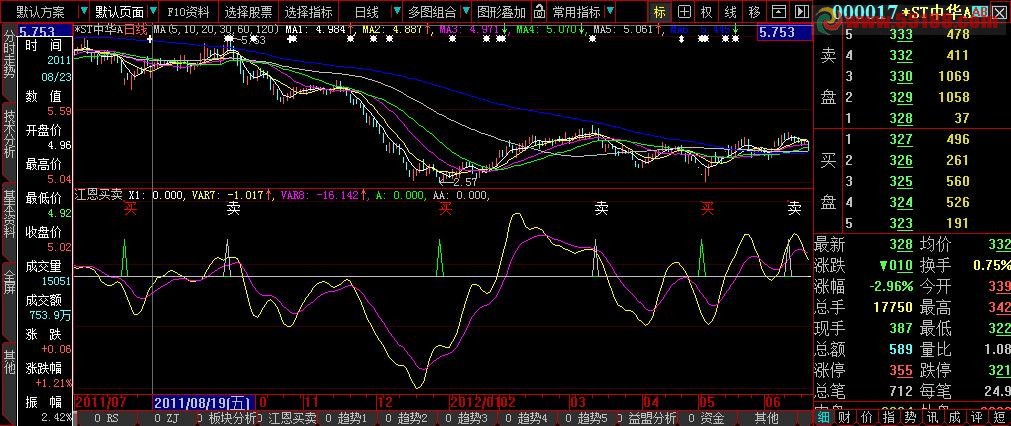Click the grid layout window icon
This screenshot has width=1011, height=426.
684,12
